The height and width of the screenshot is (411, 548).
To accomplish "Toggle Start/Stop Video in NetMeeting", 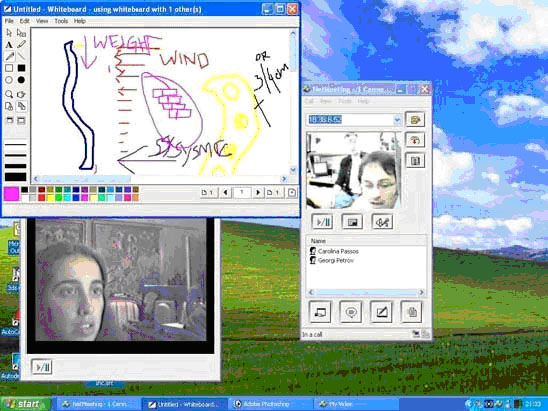I will tap(322, 222).
